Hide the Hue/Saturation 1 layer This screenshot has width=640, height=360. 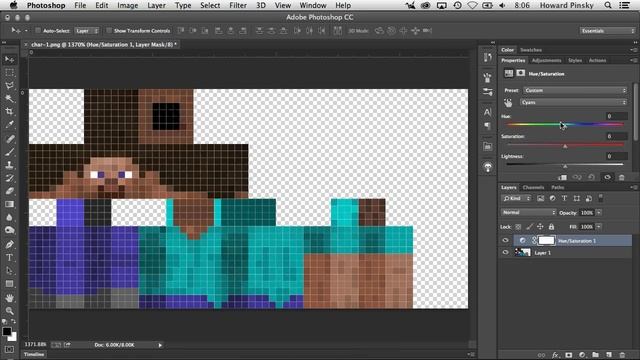(x=505, y=240)
